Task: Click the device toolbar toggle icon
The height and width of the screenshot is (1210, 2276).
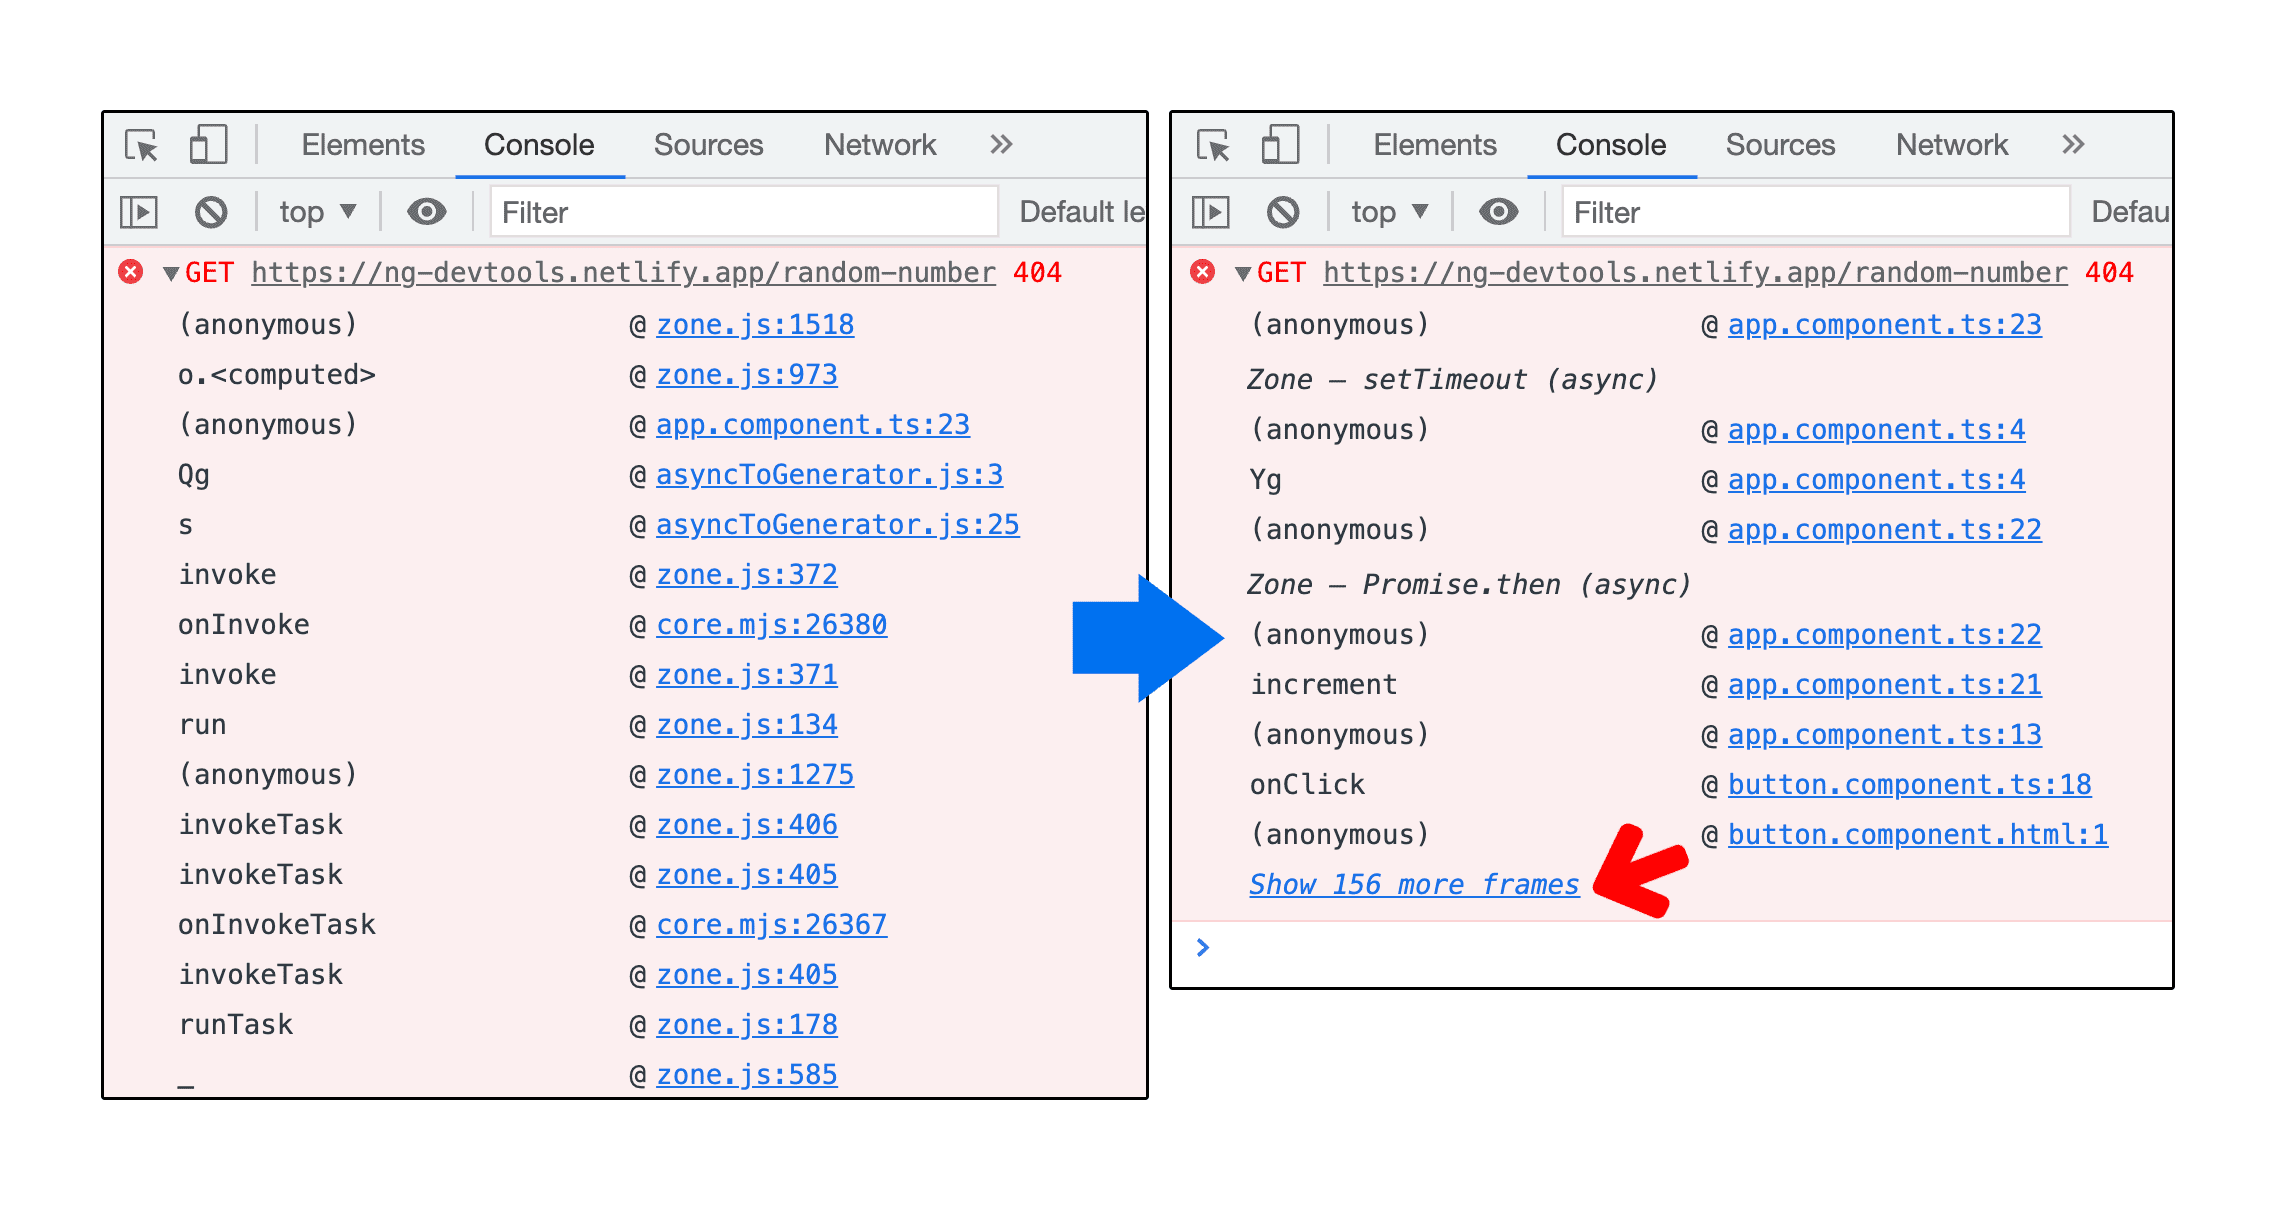Action: pos(202,146)
